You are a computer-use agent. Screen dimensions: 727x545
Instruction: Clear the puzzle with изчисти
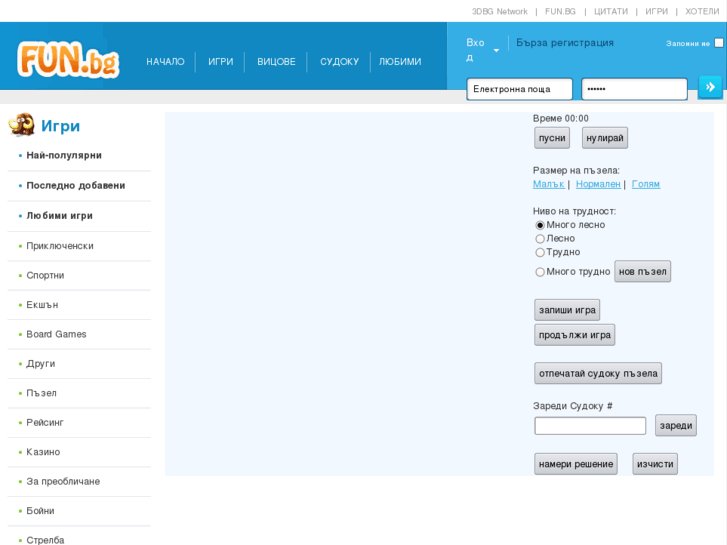coord(655,464)
